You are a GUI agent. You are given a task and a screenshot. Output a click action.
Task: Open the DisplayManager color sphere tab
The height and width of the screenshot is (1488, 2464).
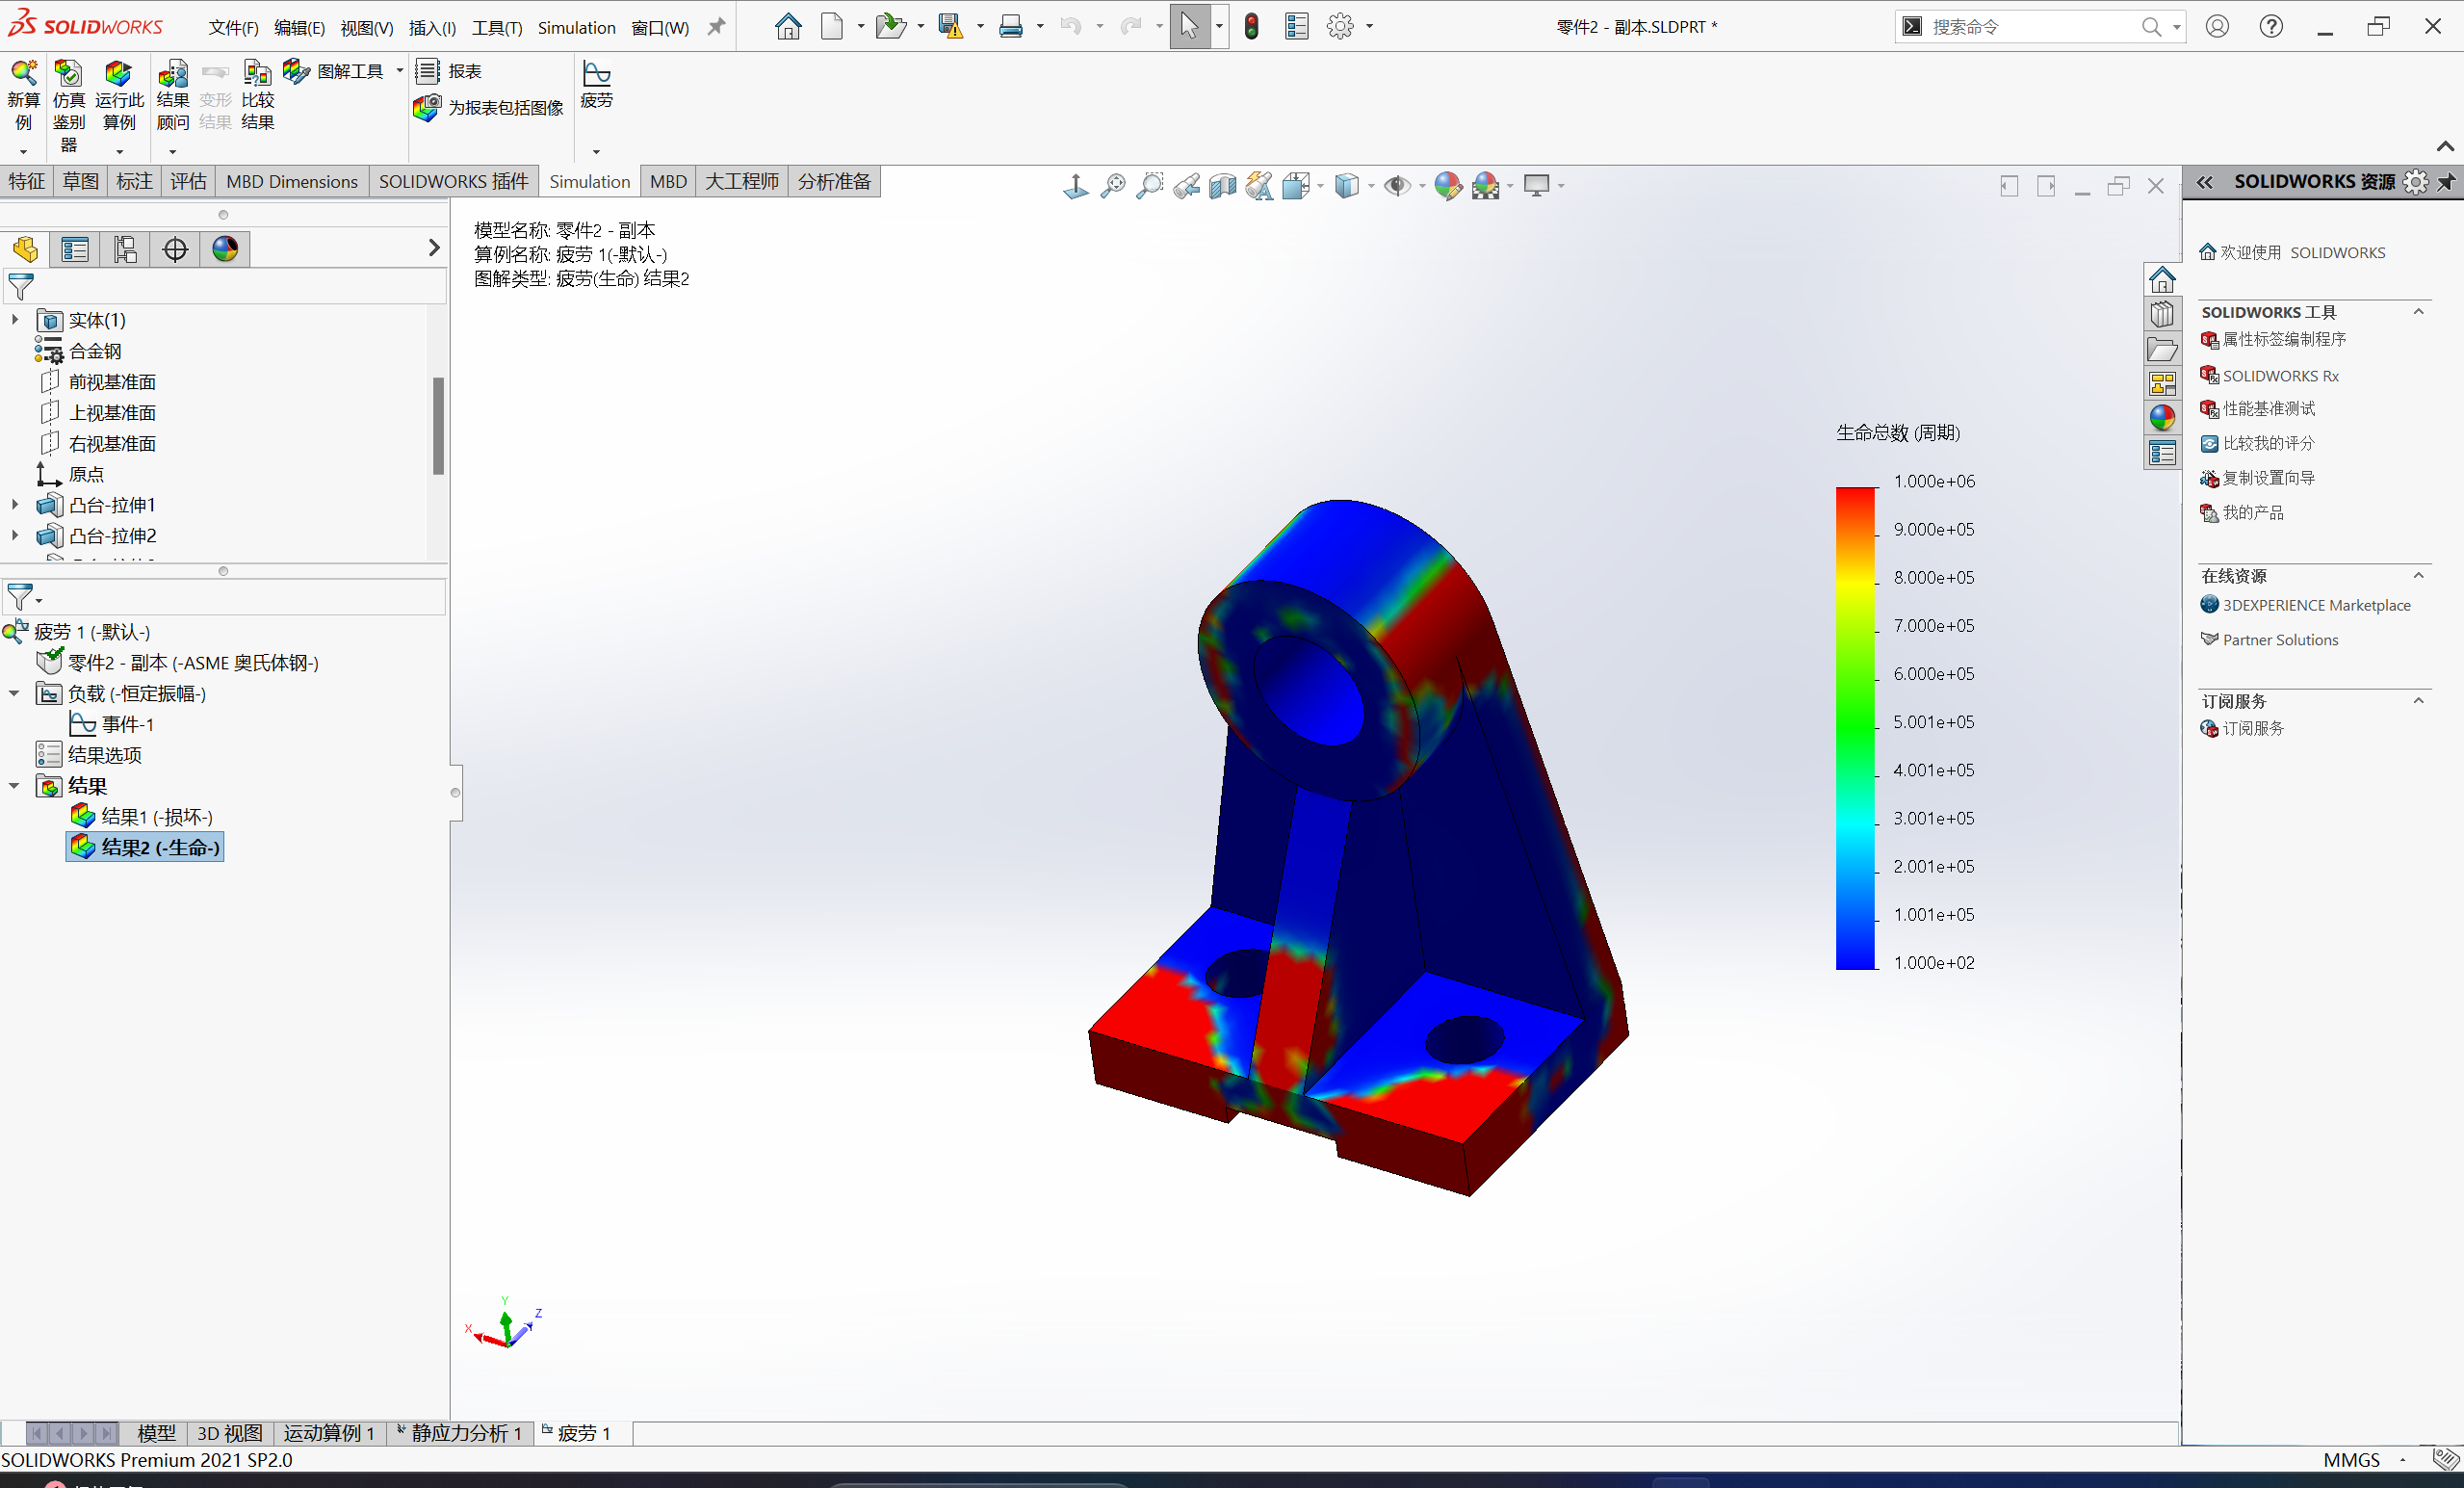click(225, 249)
